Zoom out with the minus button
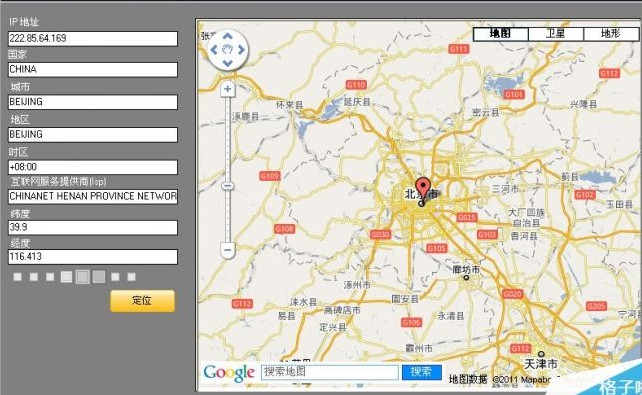642x395 pixels. tap(228, 249)
